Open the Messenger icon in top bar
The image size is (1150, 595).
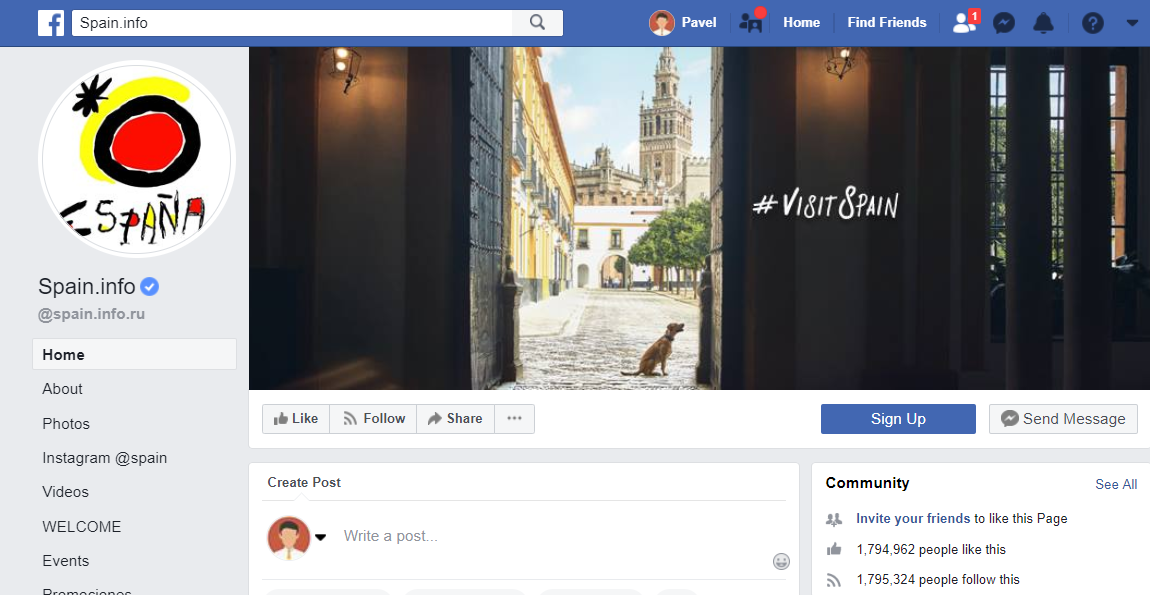coord(1004,23)
